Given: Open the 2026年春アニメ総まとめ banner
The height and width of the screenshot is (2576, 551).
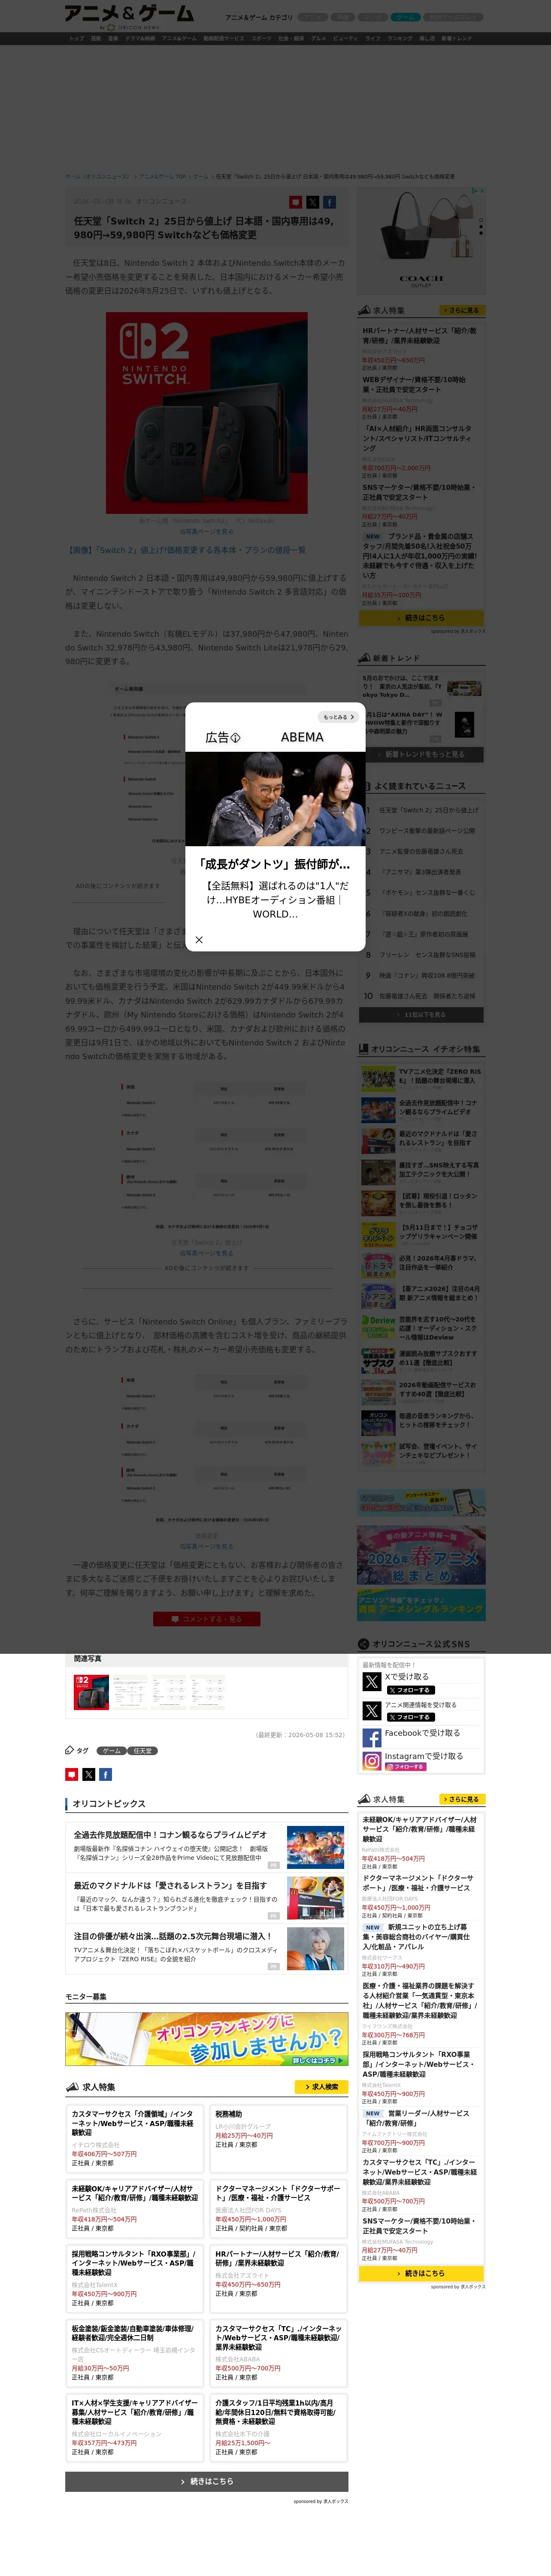Looking at the screenshot, I should point(421,1555).
